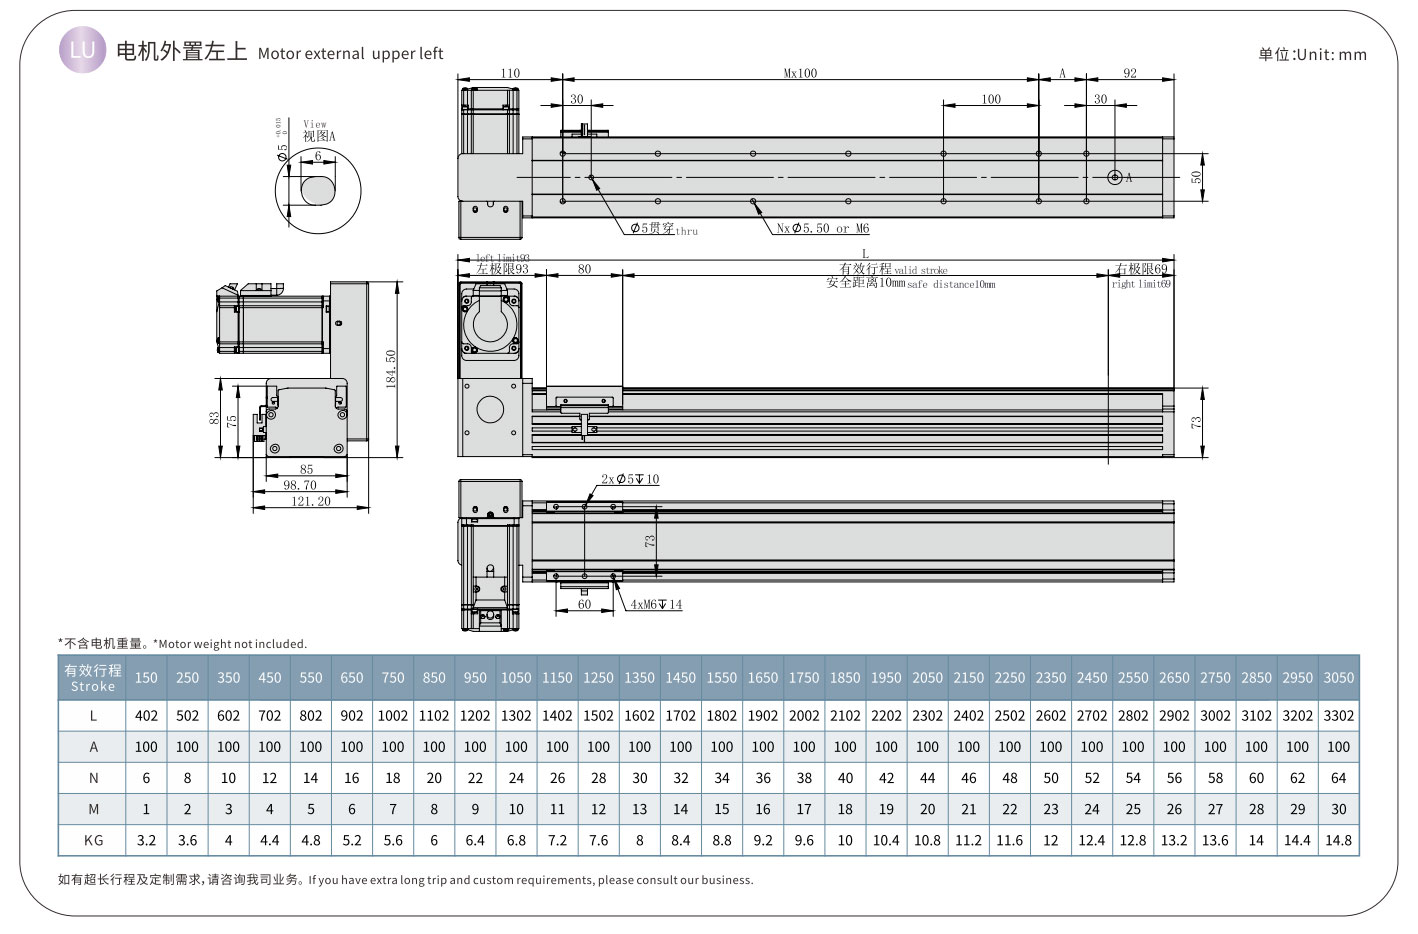Click the '*Motor weight not included' note

pos(230,644)
